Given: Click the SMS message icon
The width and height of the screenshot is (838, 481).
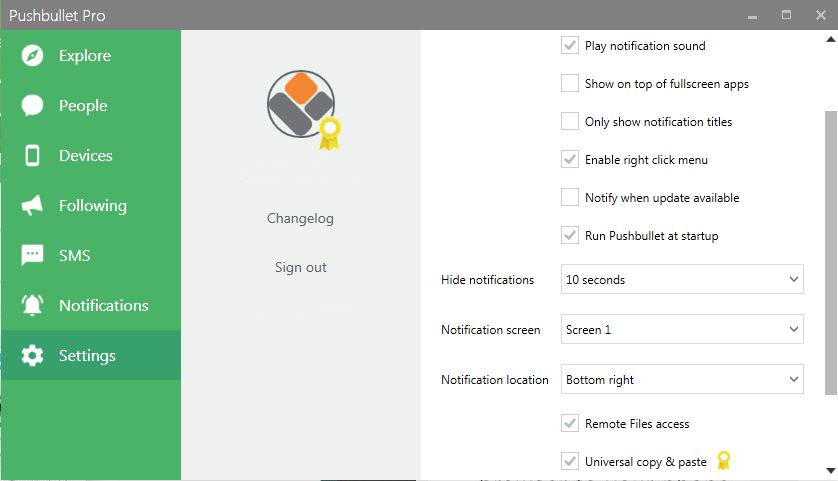Looking at the screenshot, I should point(32,255).
